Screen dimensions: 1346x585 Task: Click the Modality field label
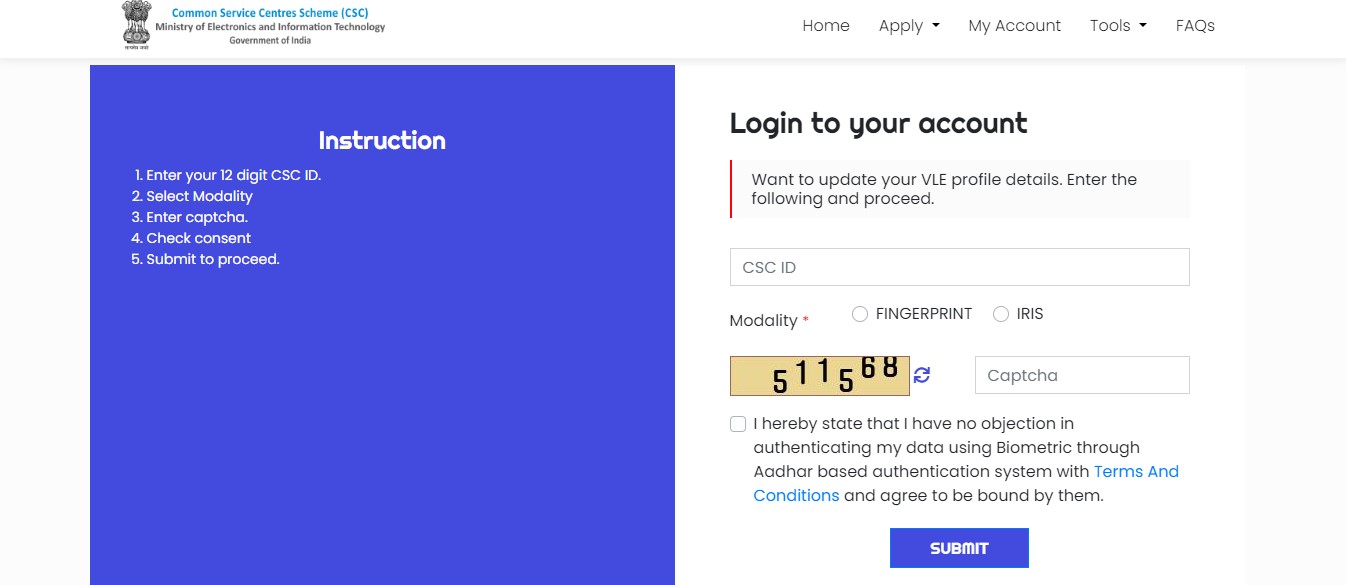click(x=764, y=321)
